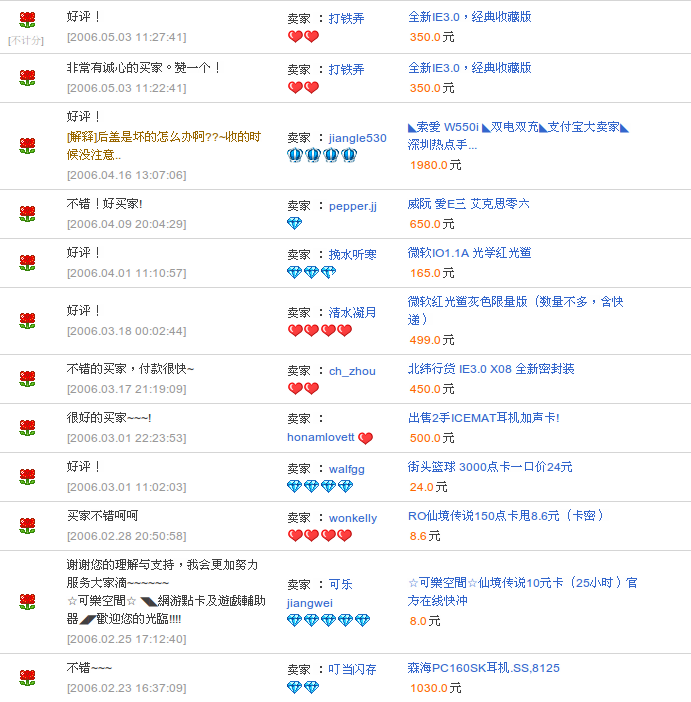Image resolution: width=691 pixels, height=702 pixels.
Task: Open the 街头篮球 3000点卡 item link
Action: point(490,467)
